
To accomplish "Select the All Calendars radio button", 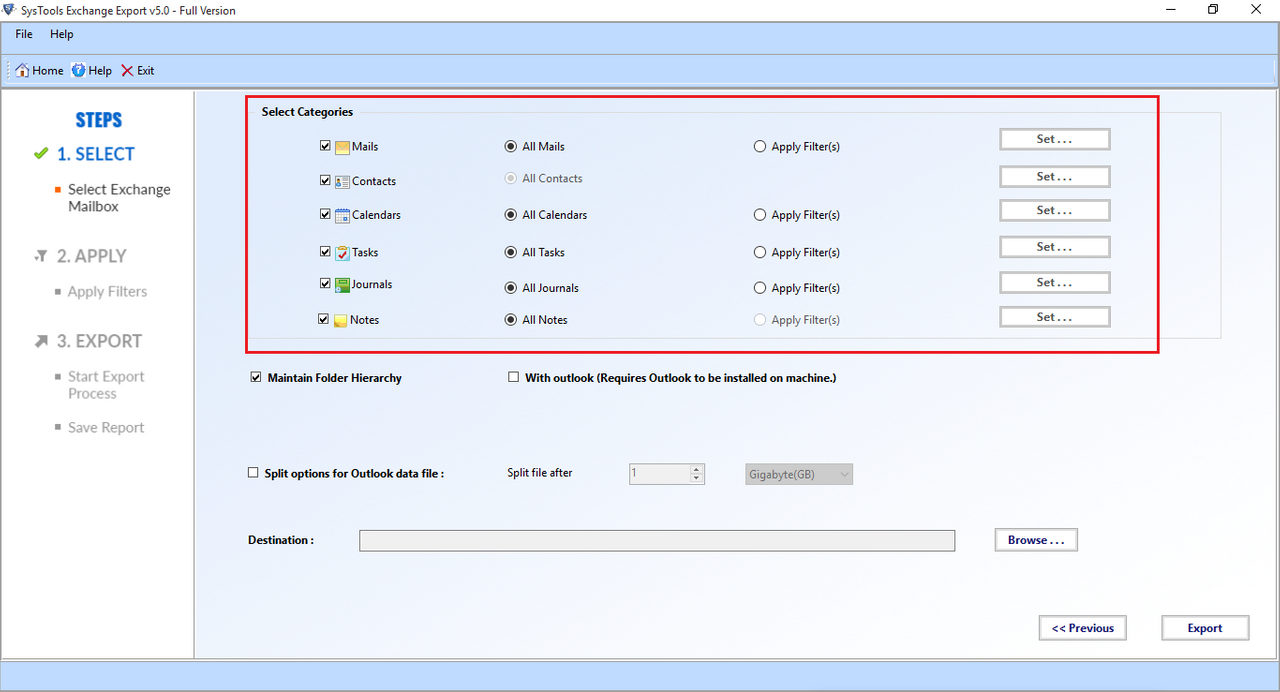I will coord(510,215).
